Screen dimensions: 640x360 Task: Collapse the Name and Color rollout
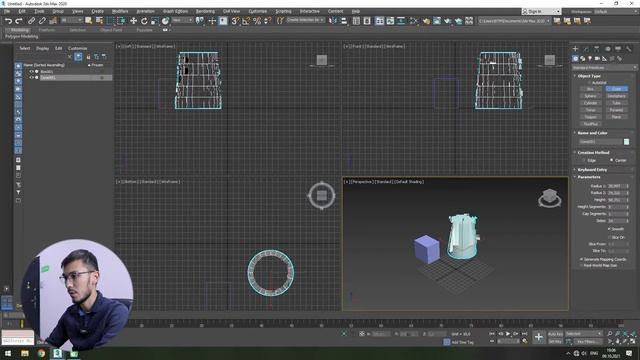592,133
